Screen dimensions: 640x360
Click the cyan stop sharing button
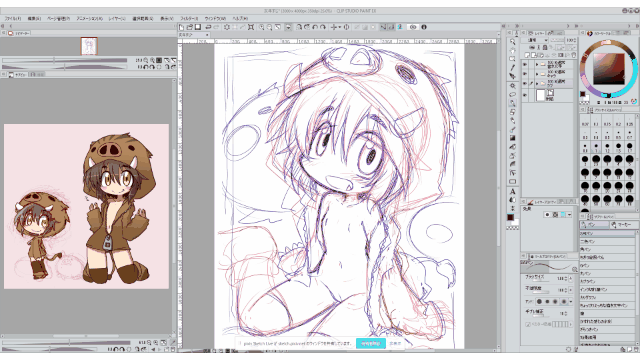[x=371, y=344]
